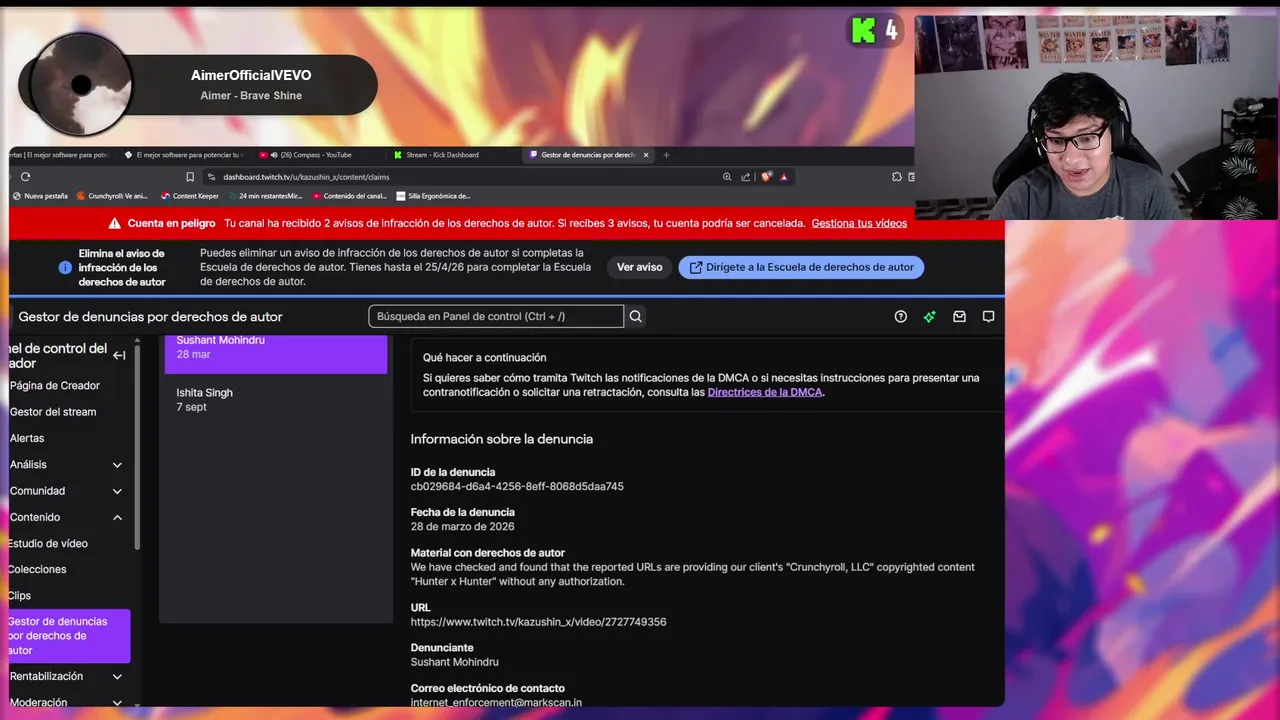Click the internet_enforcement@markscan.in email text
The width and height of the screenshot is (1280, 720).
pos(496,703)
